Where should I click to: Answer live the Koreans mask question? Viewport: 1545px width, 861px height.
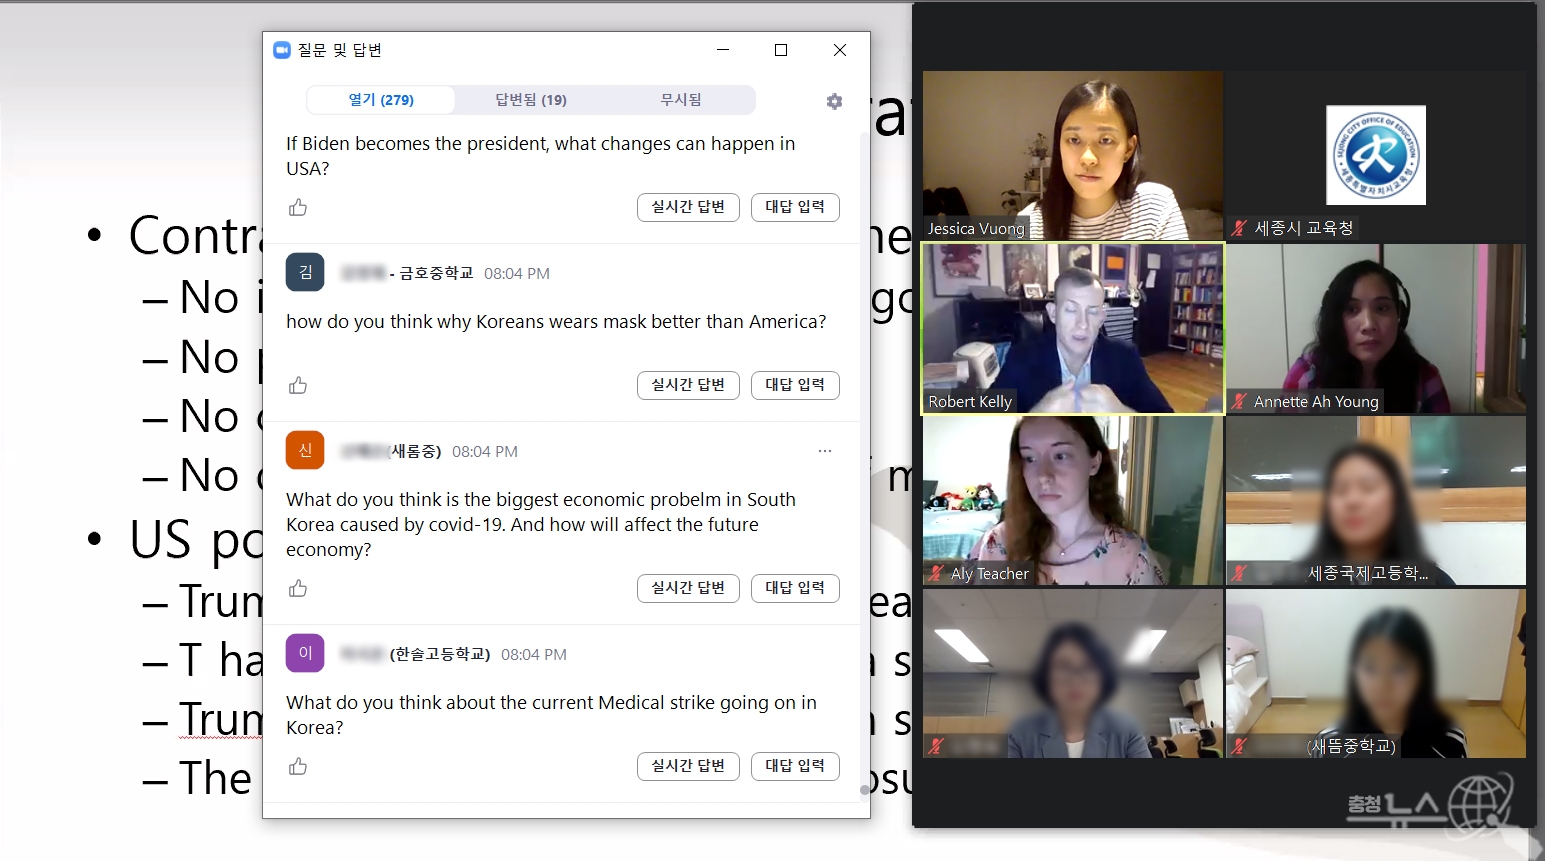coord(688,385)
